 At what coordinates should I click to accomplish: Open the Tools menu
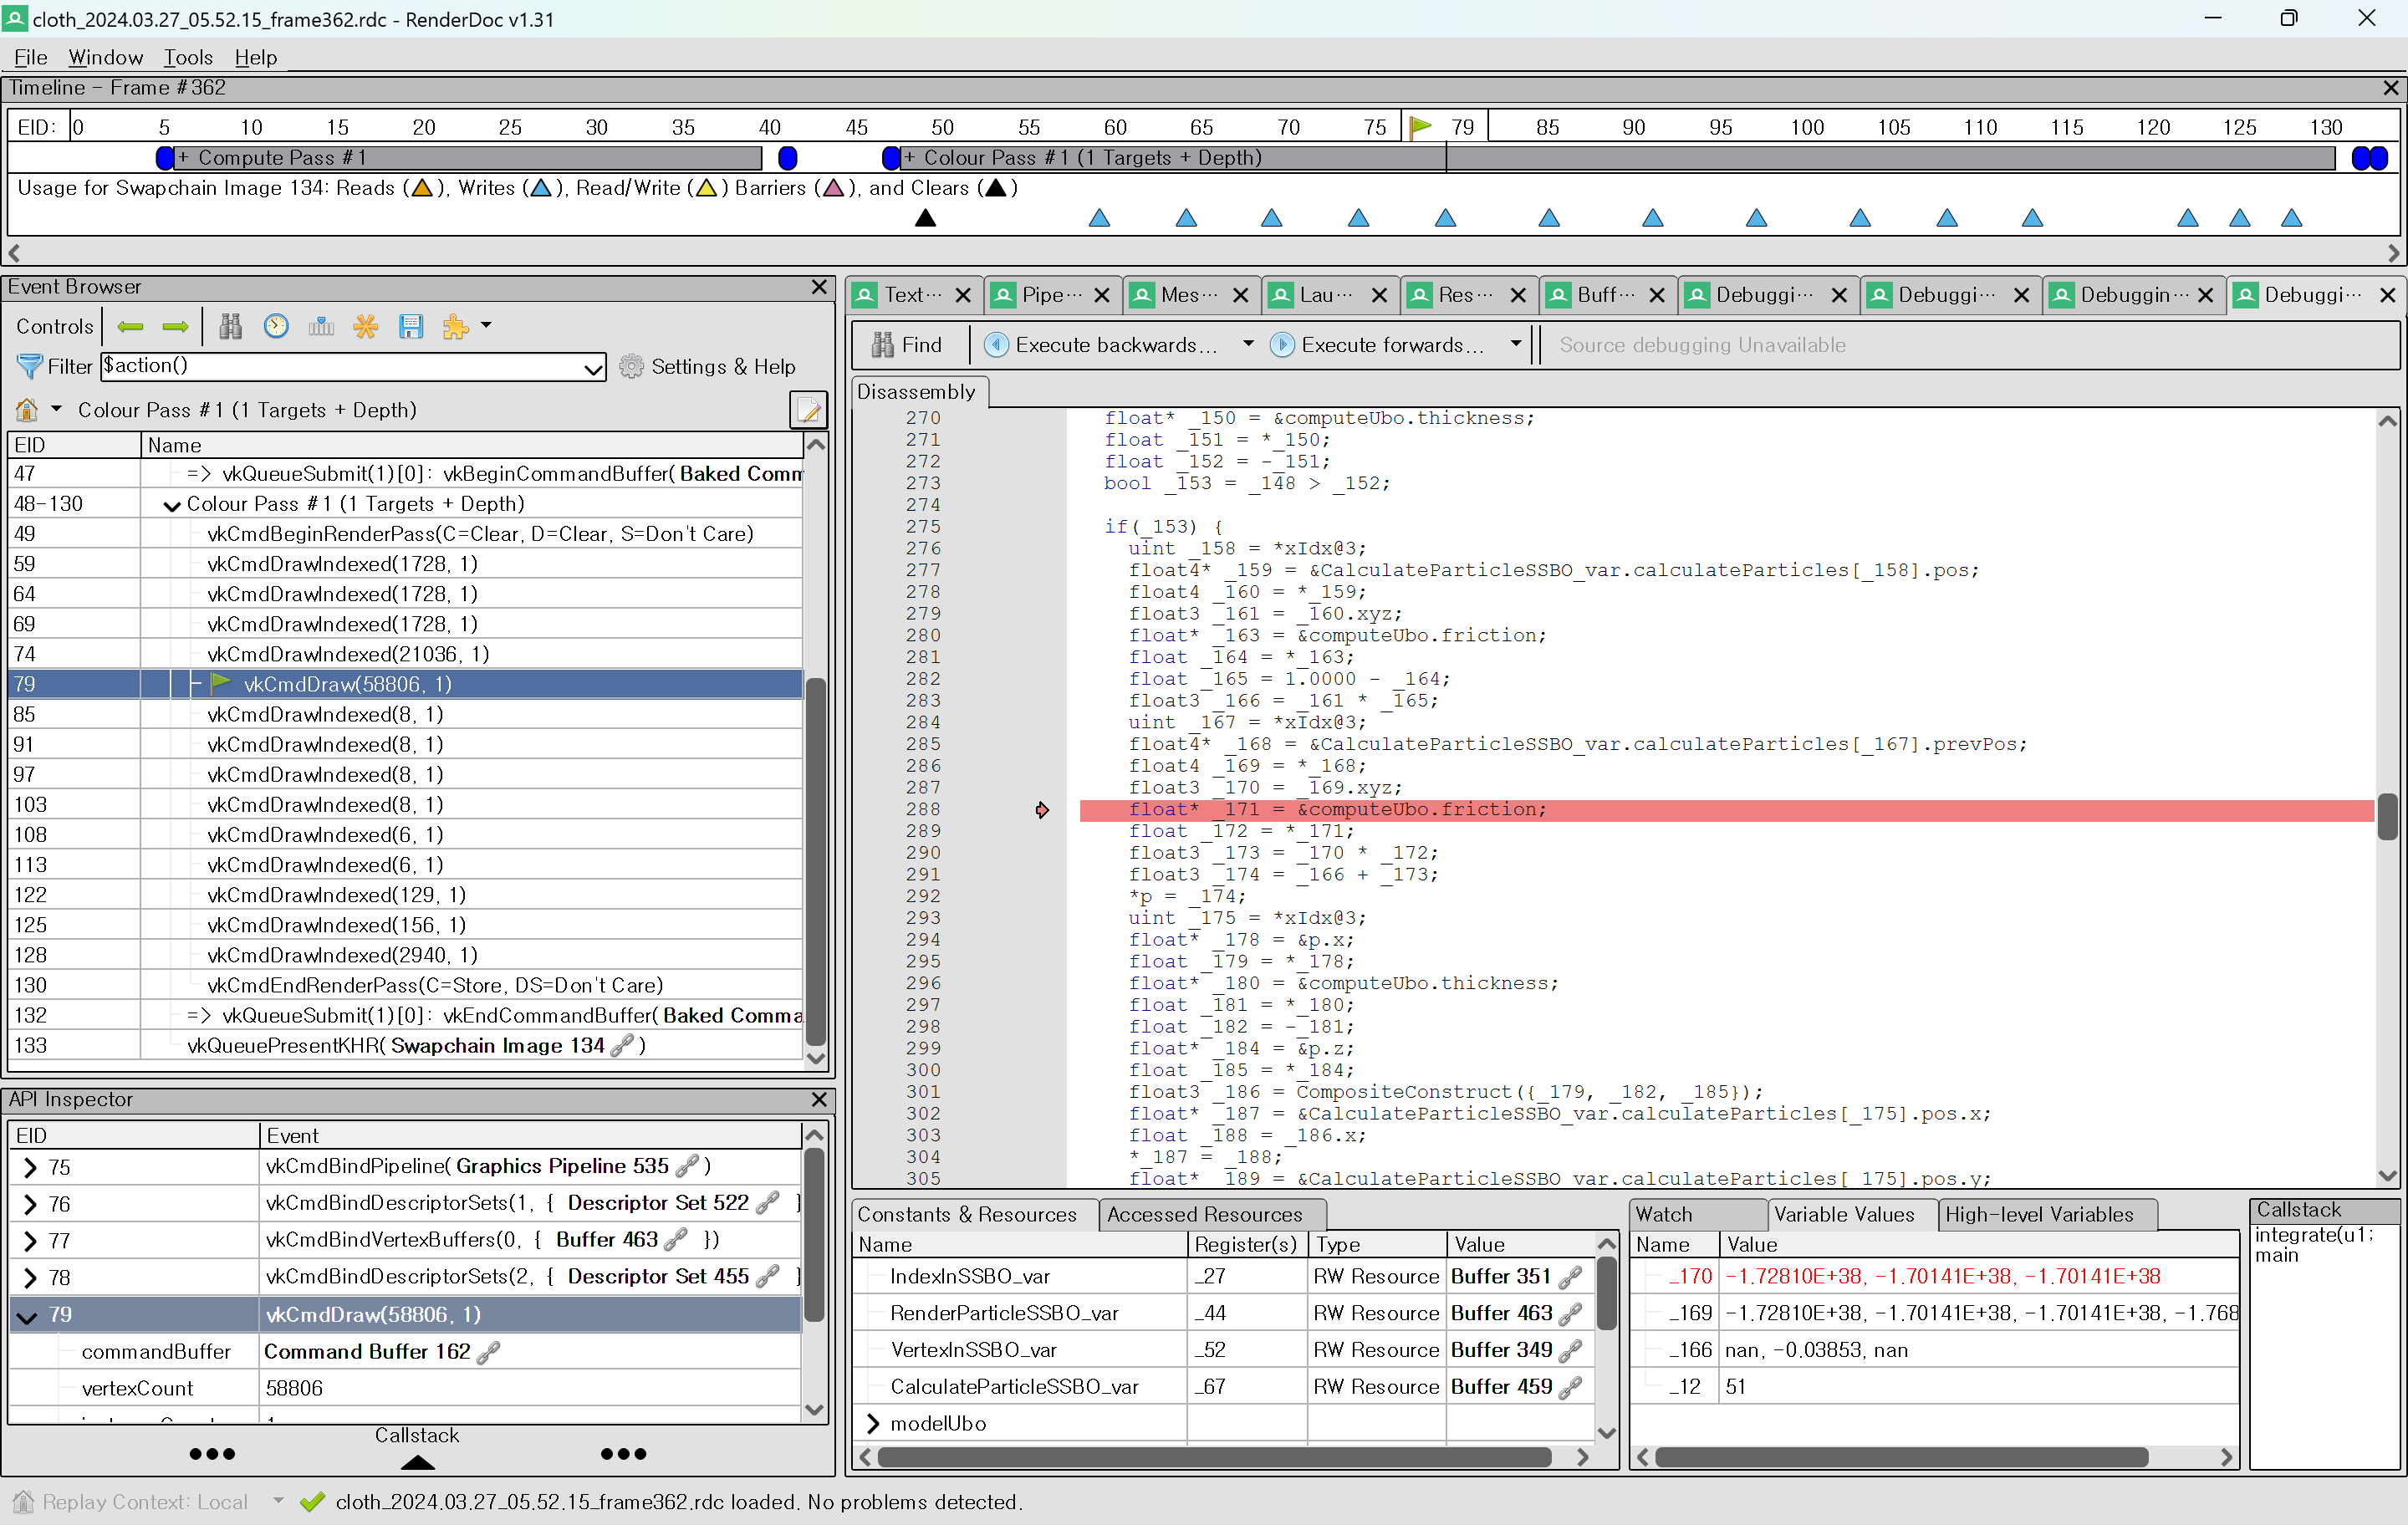click(x=188, y=57)
